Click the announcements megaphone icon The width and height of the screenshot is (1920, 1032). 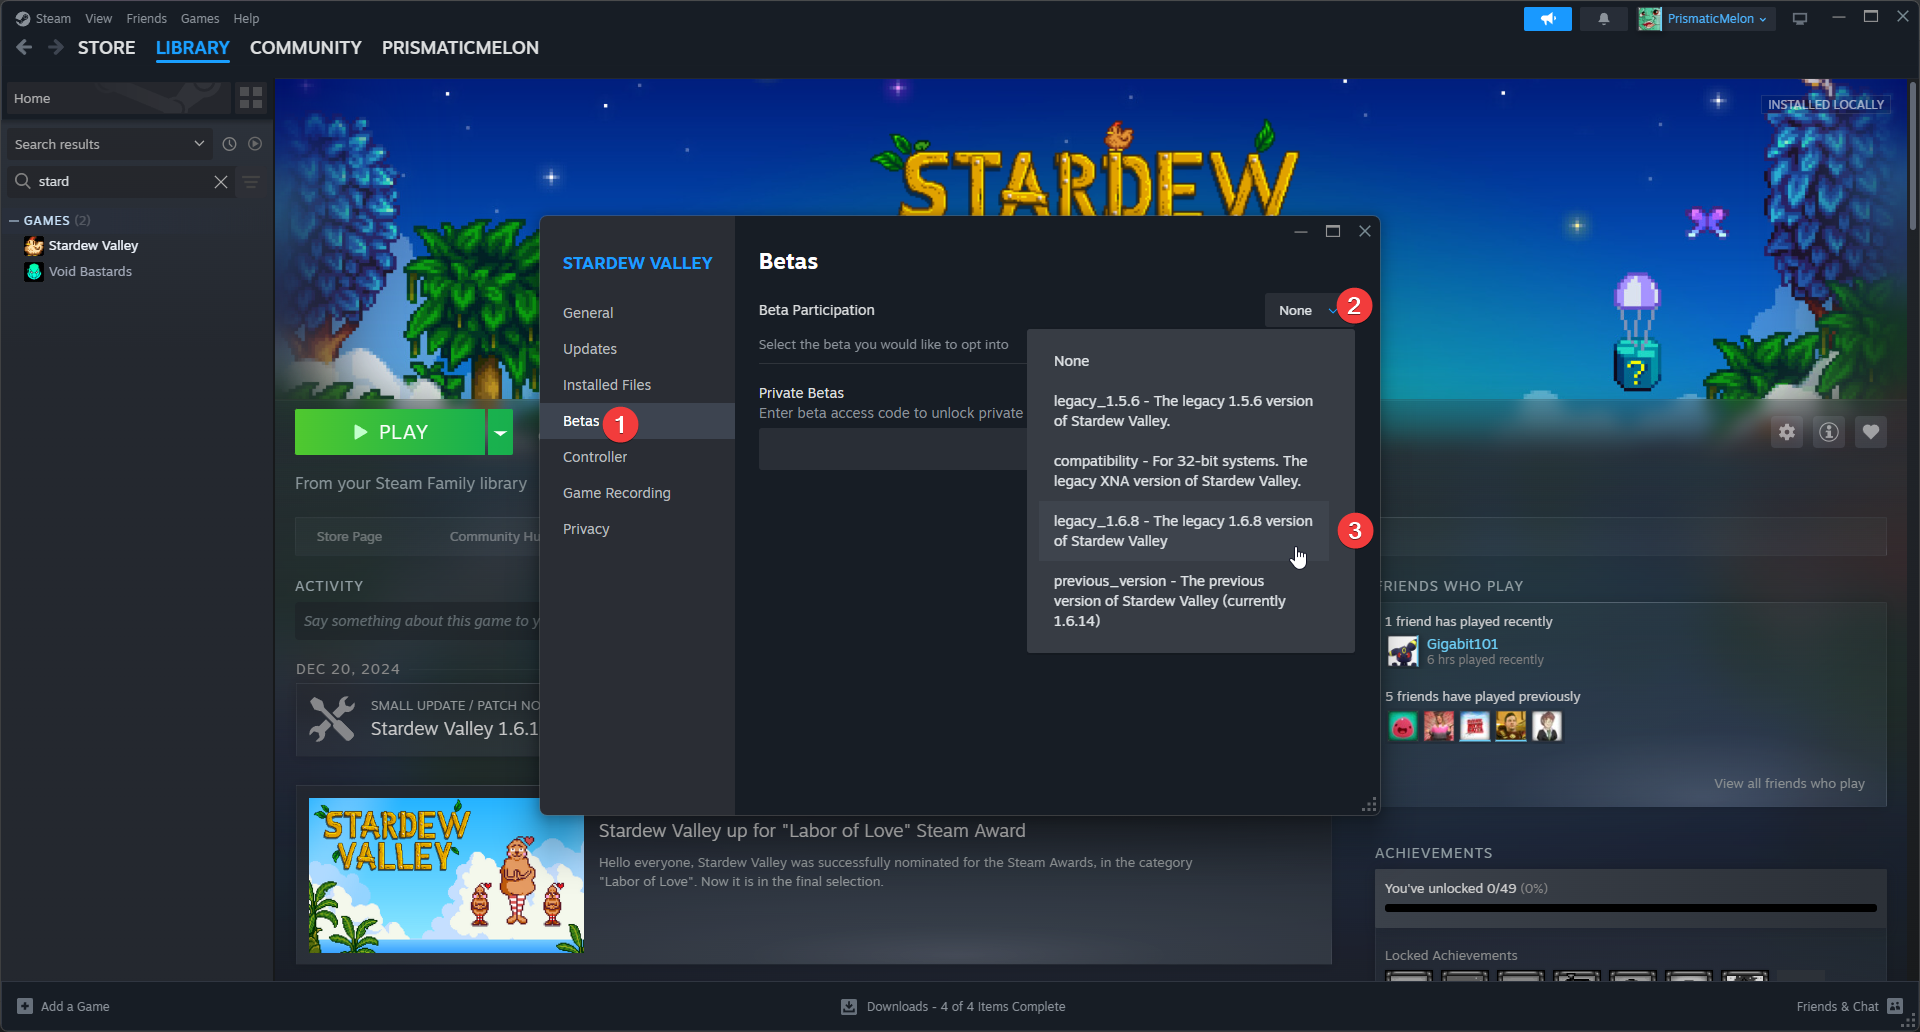(1548, 19)
